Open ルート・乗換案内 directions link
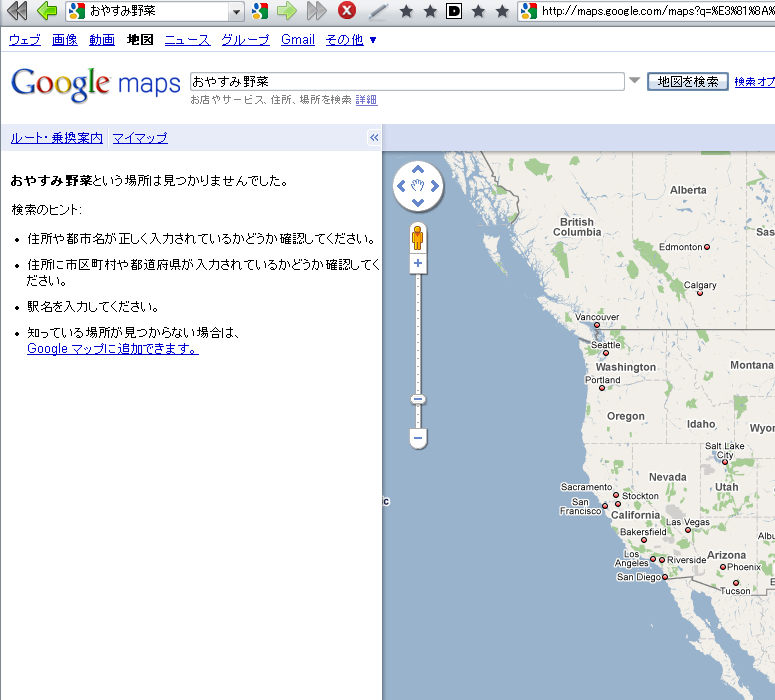775x700 pixels. 57,138
